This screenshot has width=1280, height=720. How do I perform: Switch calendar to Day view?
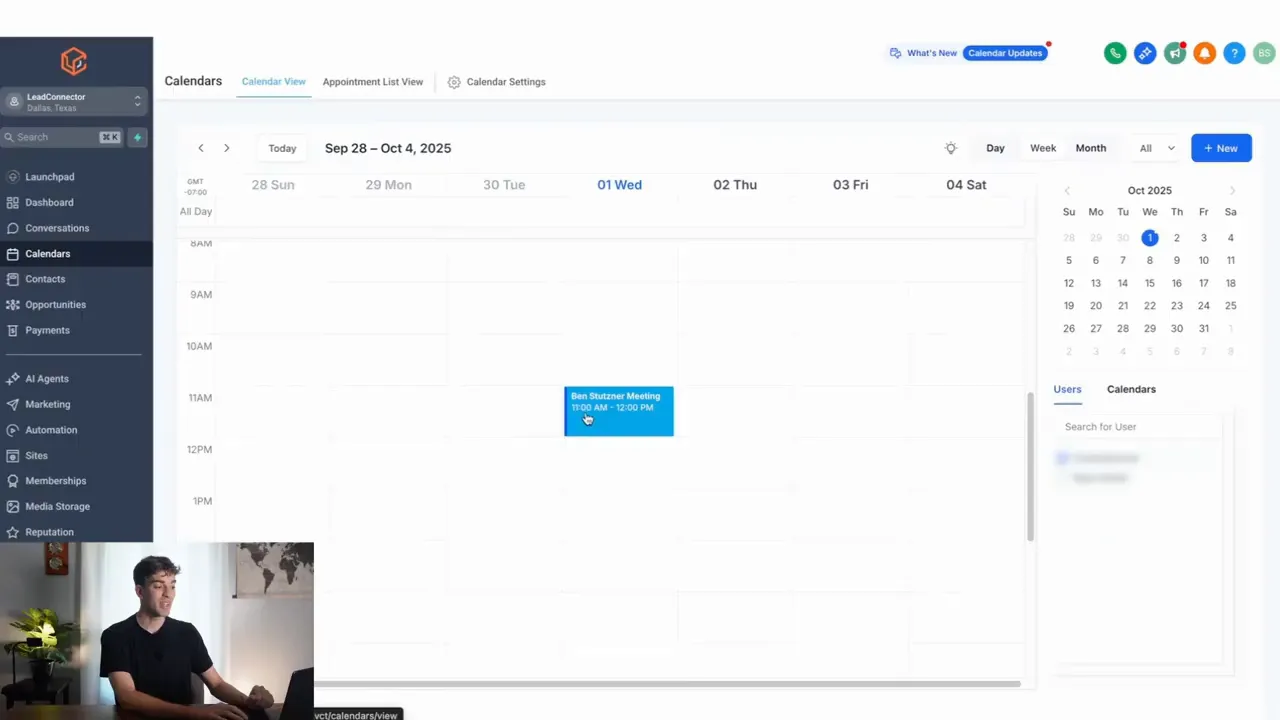[x=995, y=148]
